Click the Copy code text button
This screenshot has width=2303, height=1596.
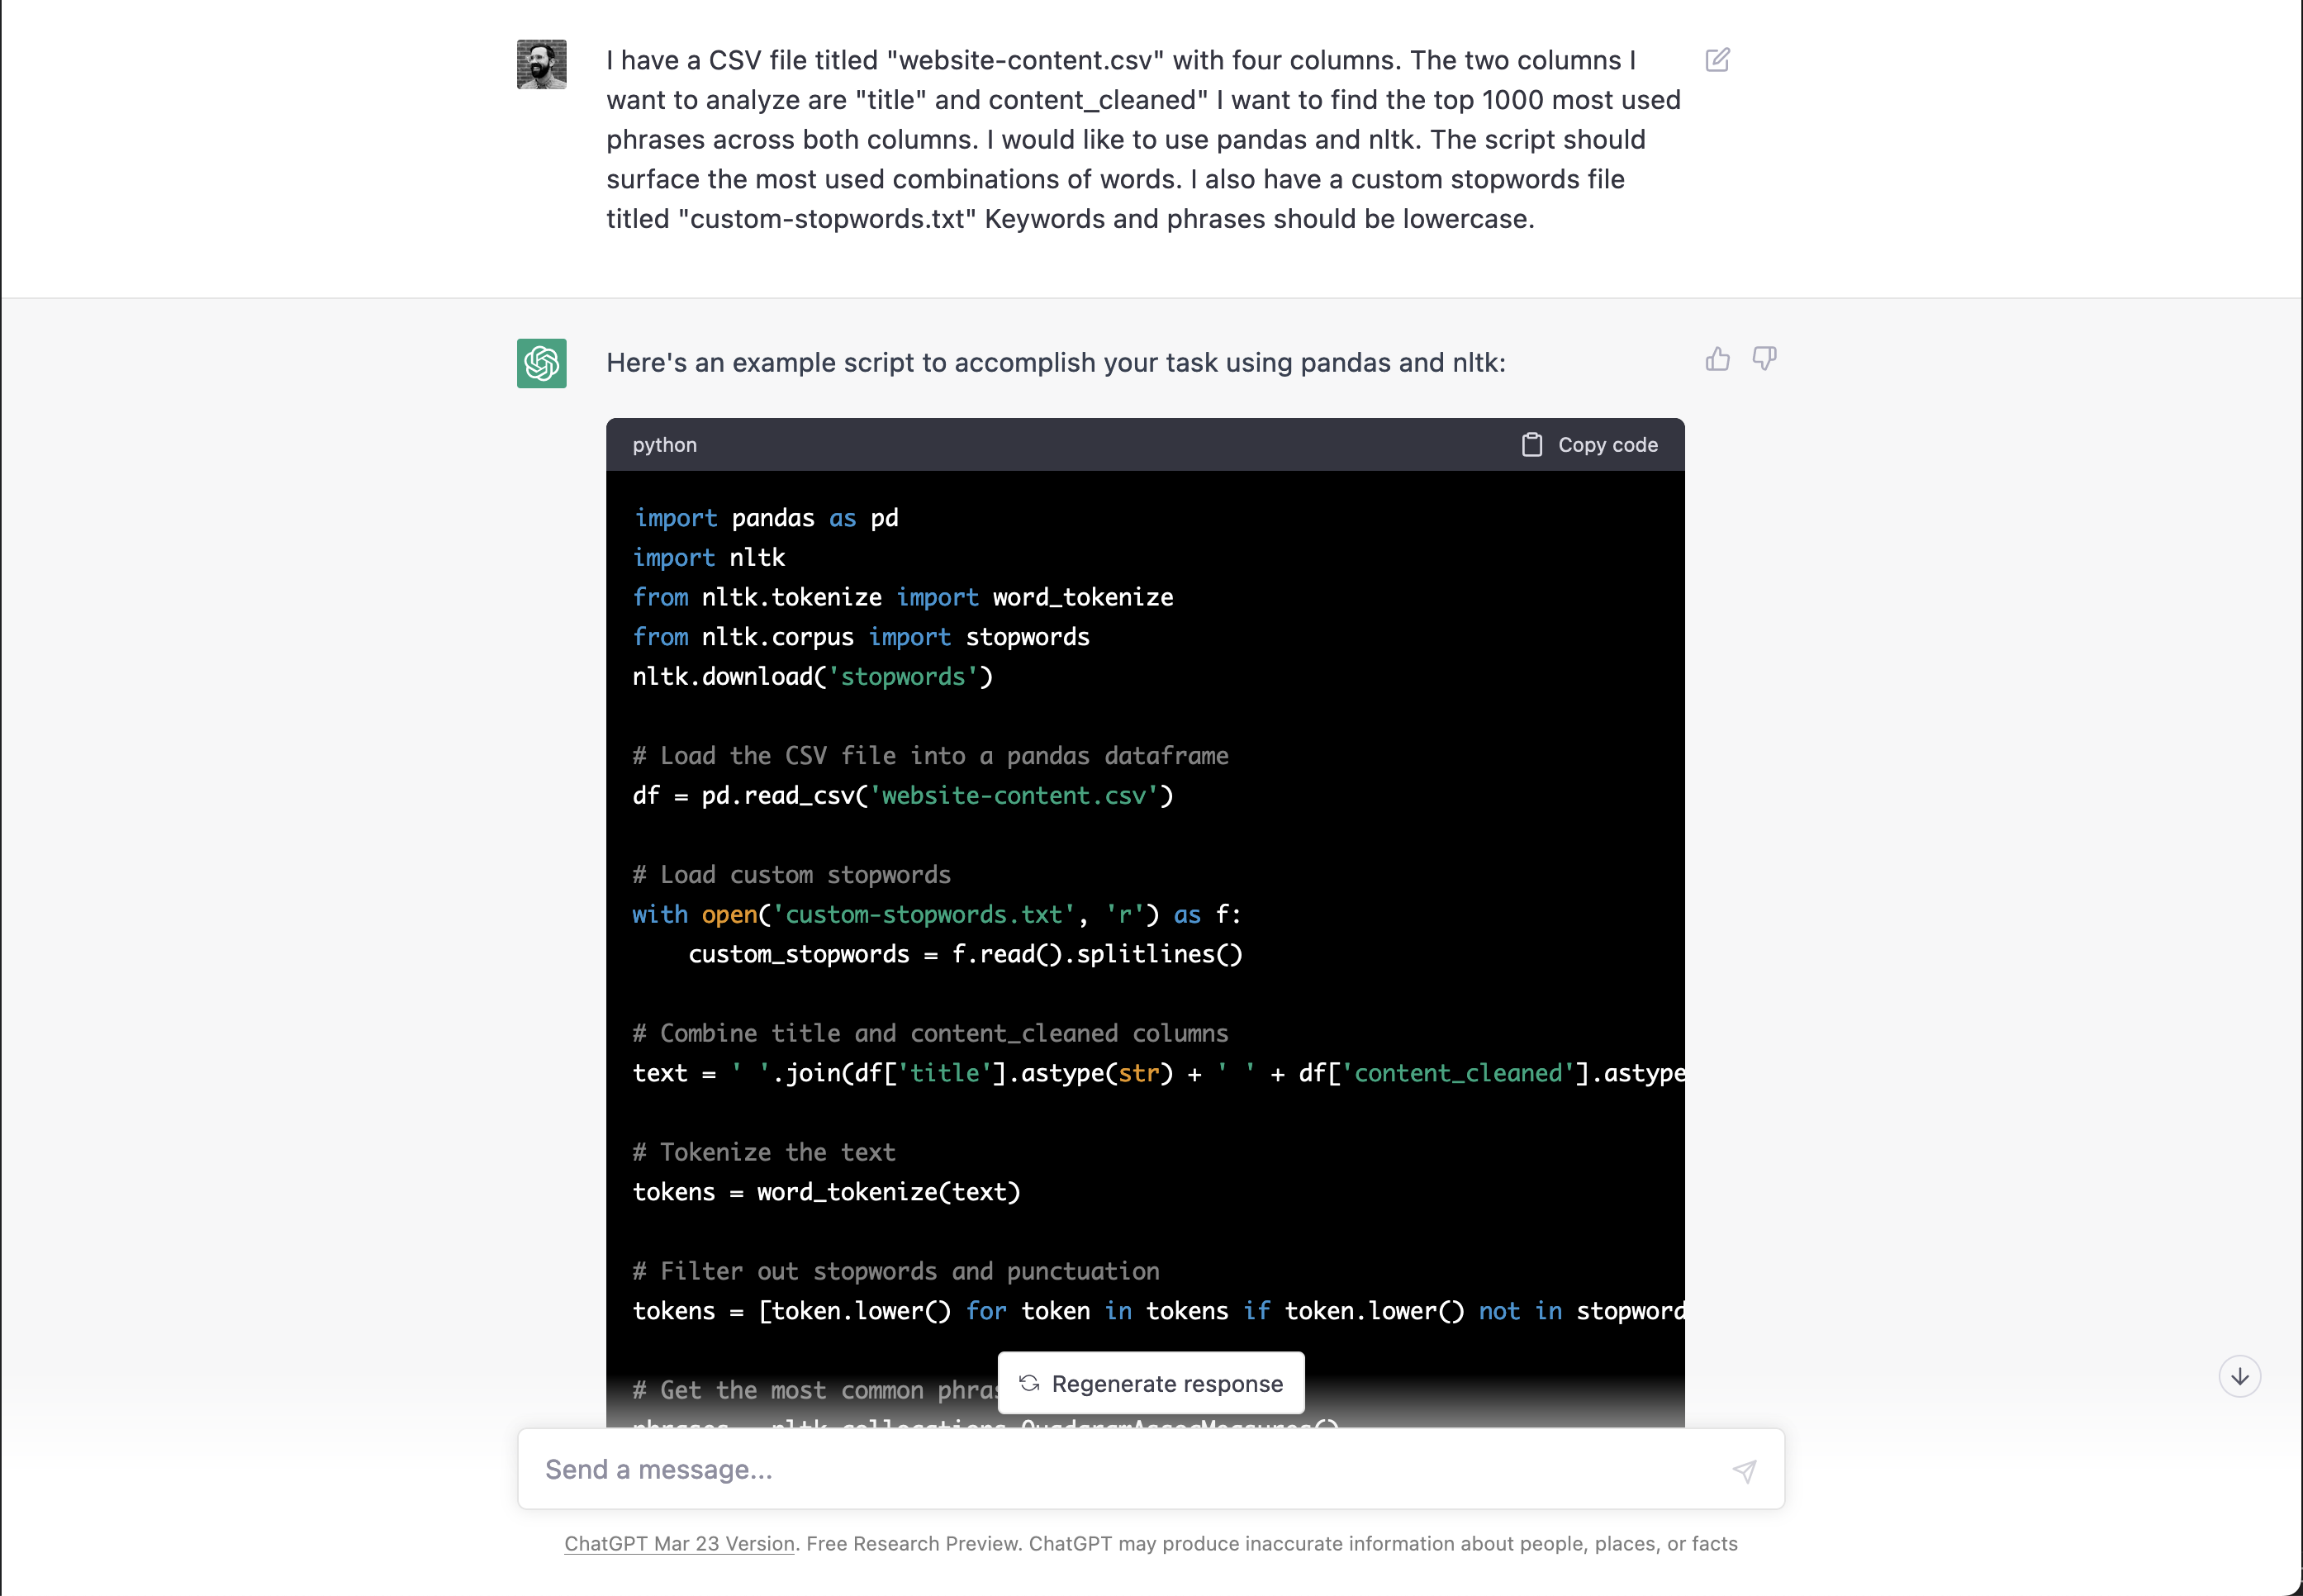[x=1607, y=445]
